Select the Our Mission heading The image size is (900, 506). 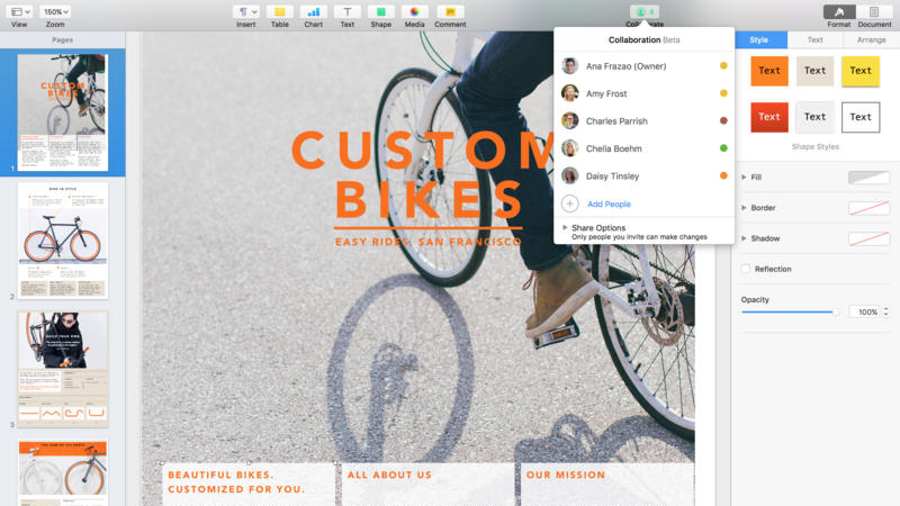pyautogui.click(x=565, y=475)
